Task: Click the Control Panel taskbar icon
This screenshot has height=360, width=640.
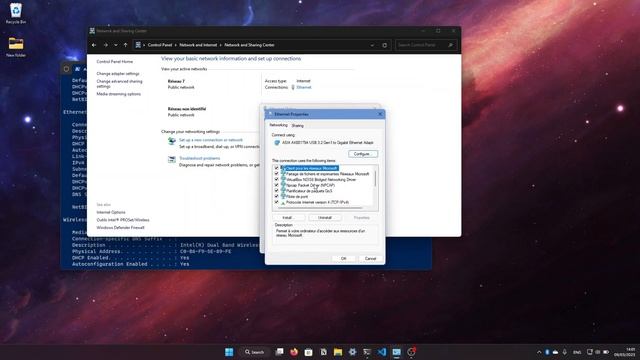Action: click(x=396, y=352)
